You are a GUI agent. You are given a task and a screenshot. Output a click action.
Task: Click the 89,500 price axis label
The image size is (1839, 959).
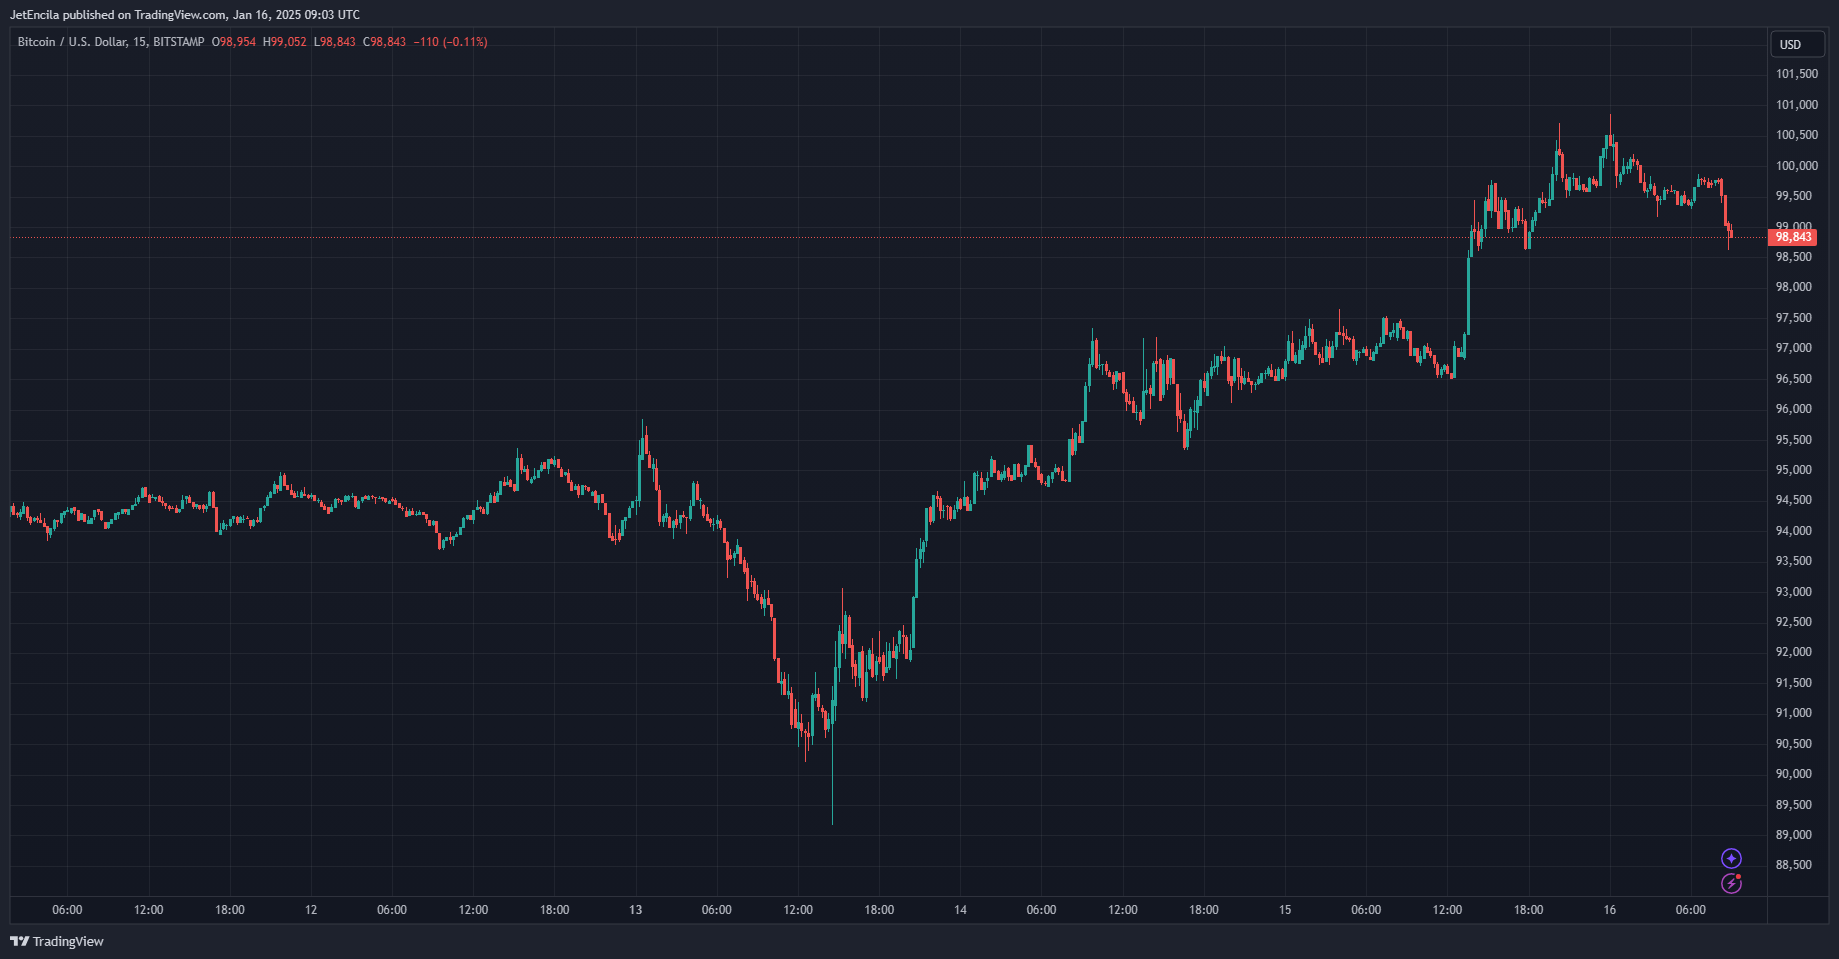[1794, 805]
